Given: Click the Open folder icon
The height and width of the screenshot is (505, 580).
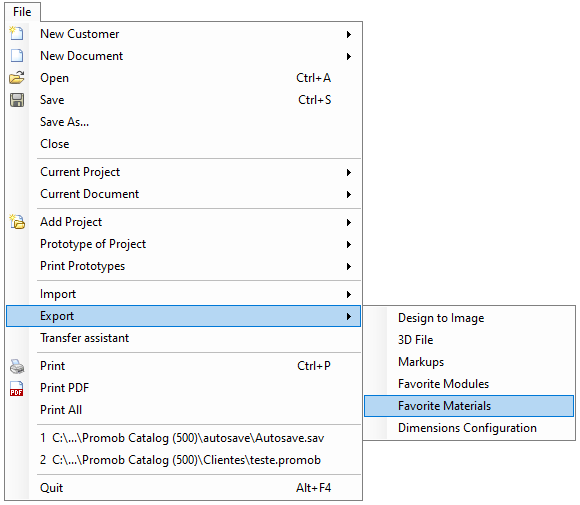Looking at the screenshot, I should [x=17, y=78].
